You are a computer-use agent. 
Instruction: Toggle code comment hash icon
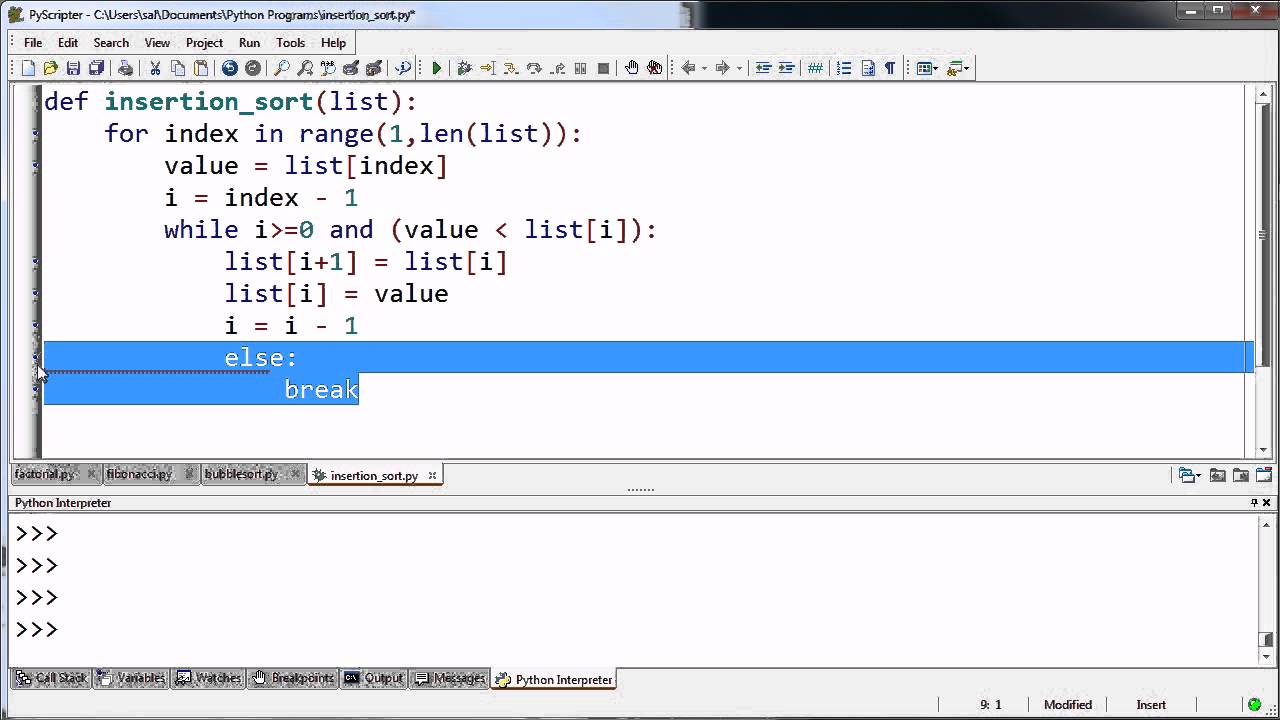pyautogui.click(x=815, y=68)
